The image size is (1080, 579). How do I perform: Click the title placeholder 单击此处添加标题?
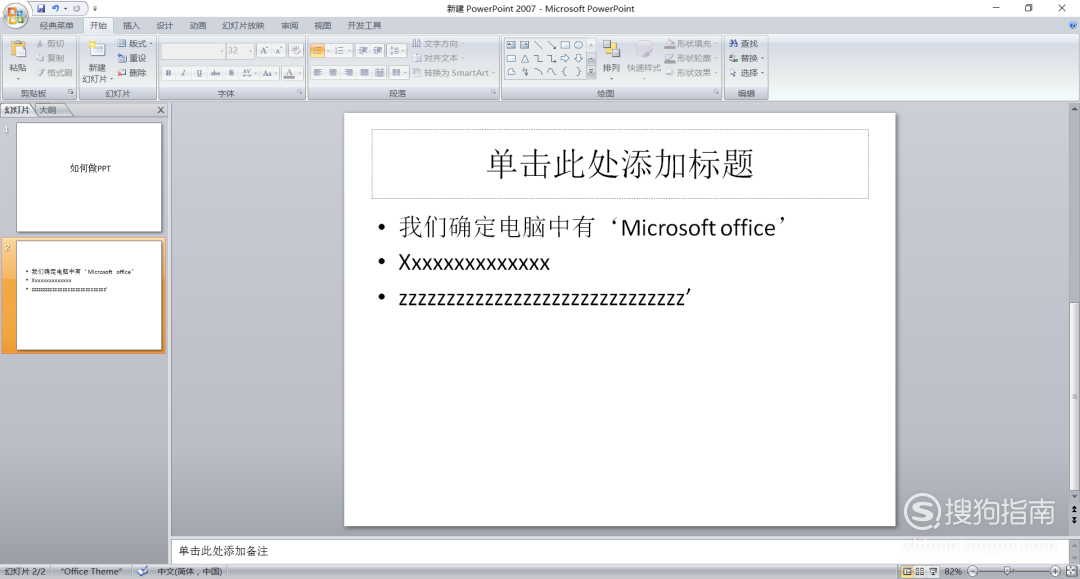(x=620, y=164)
